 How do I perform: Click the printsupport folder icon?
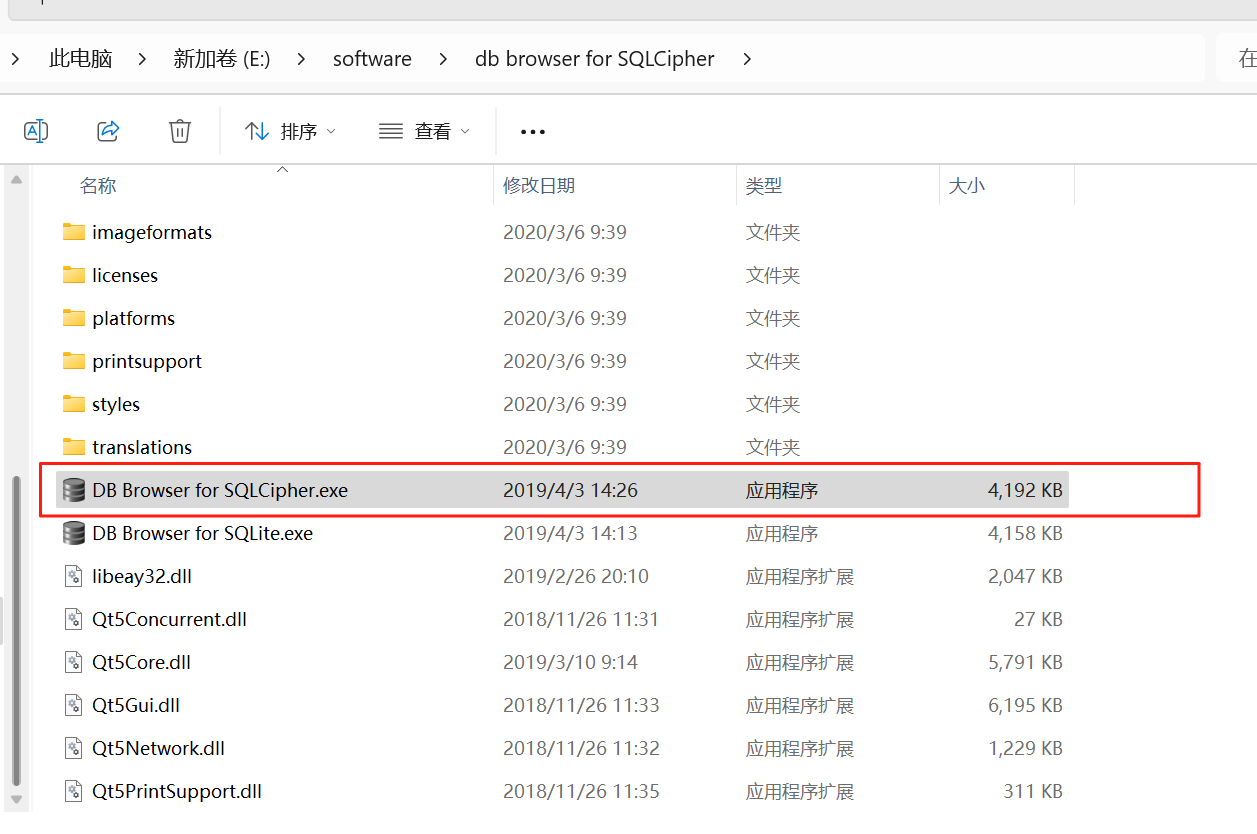(74, 361)
